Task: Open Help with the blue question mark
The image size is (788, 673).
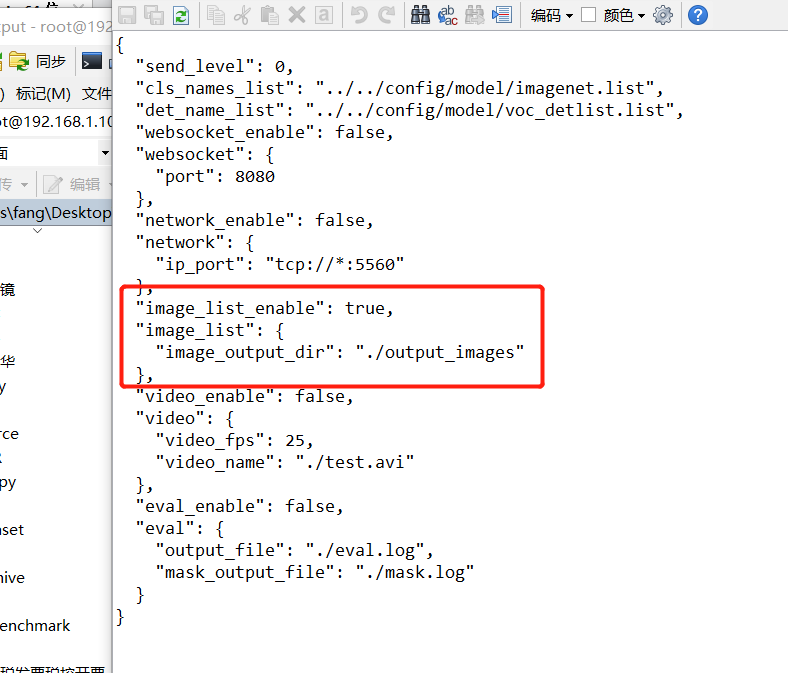Action: (x=698, y=15)
